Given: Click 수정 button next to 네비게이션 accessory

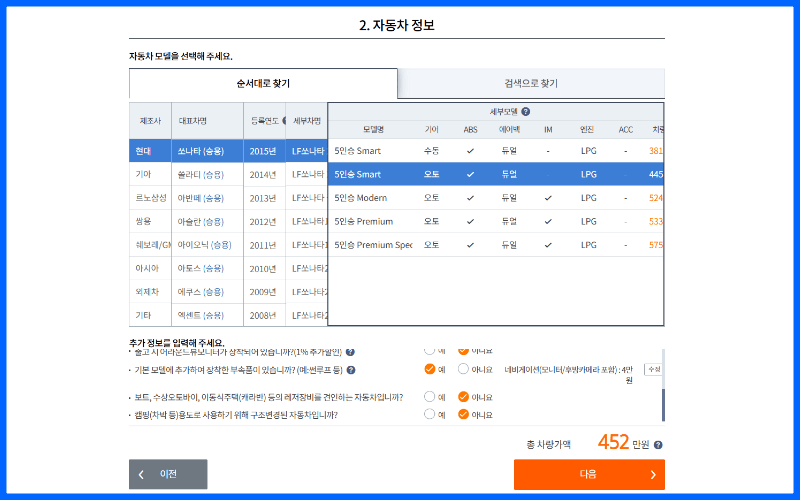Looking at the screenshot, I should click(654, 369).
